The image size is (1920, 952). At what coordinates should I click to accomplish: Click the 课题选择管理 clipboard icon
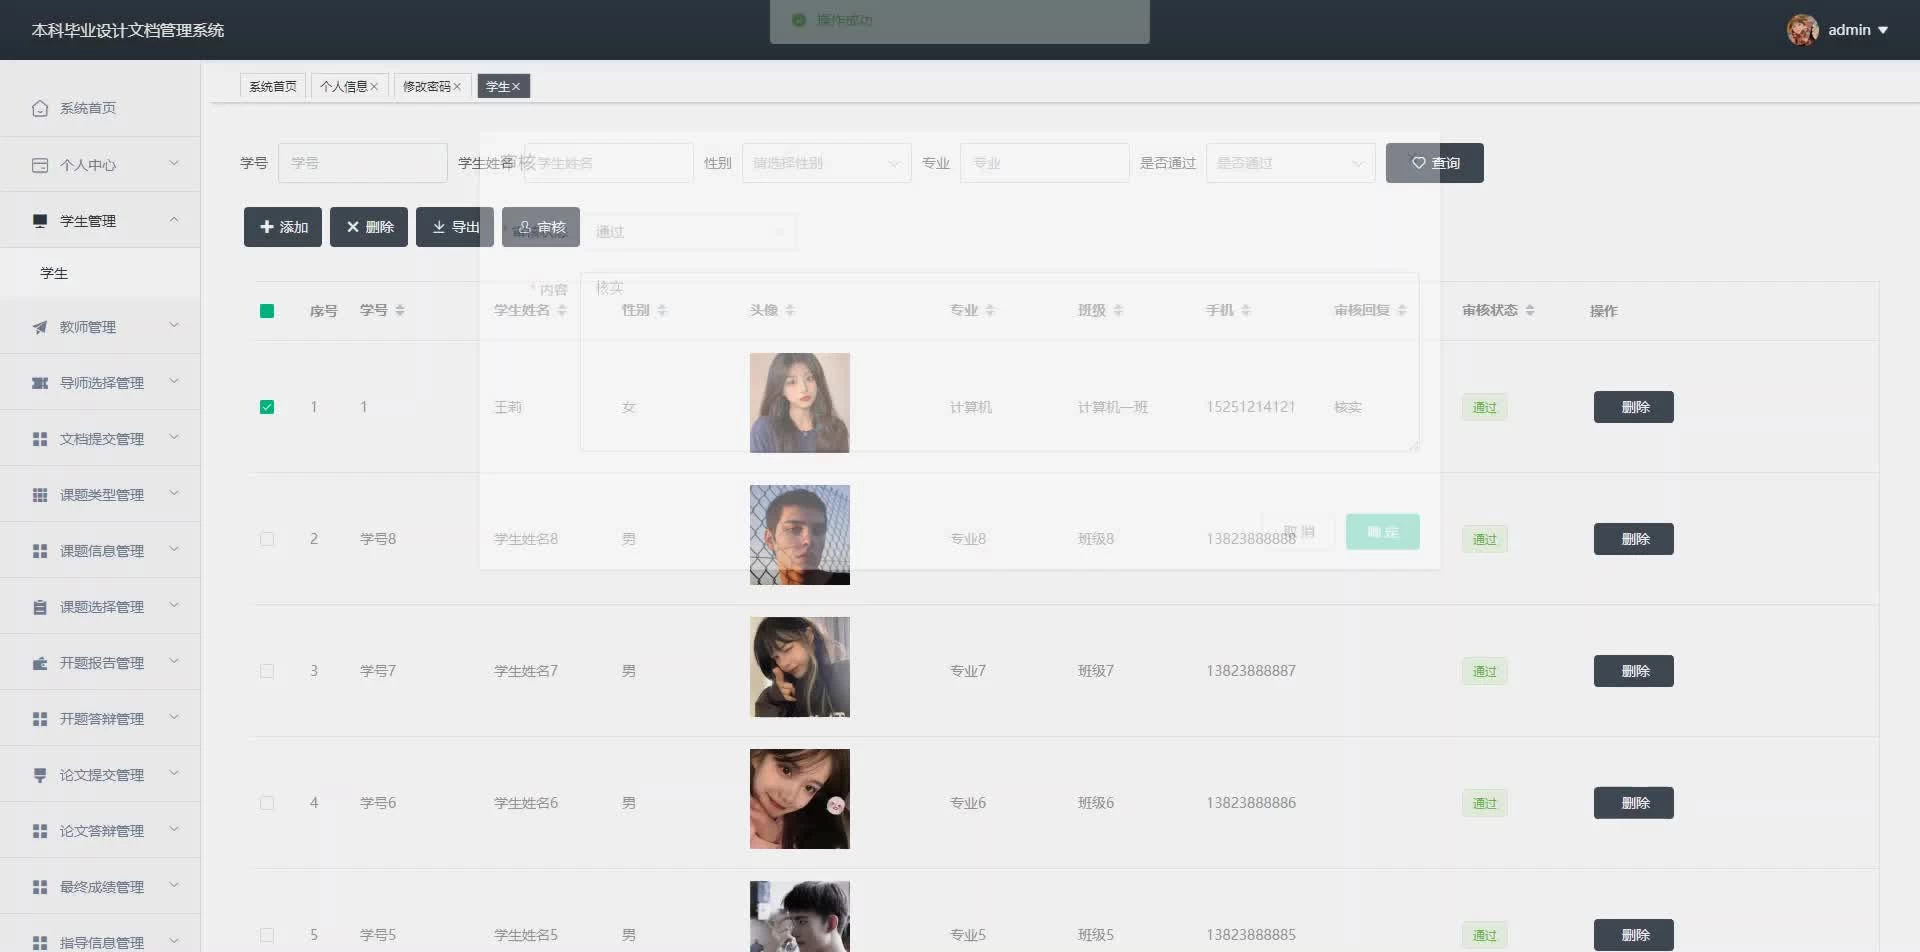point(40,607)
